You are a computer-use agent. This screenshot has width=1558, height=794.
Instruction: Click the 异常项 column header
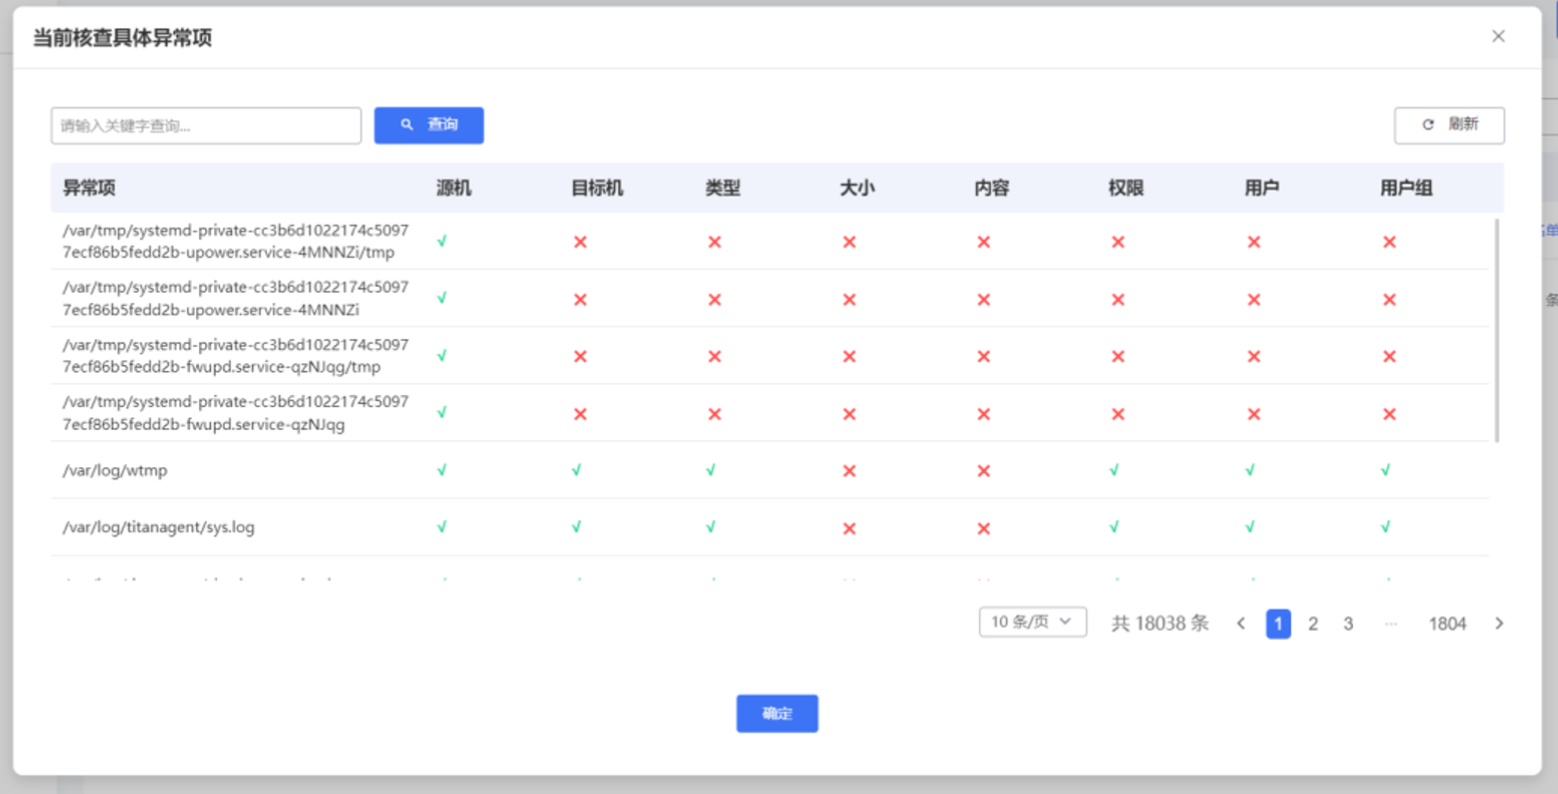[89, 188]
